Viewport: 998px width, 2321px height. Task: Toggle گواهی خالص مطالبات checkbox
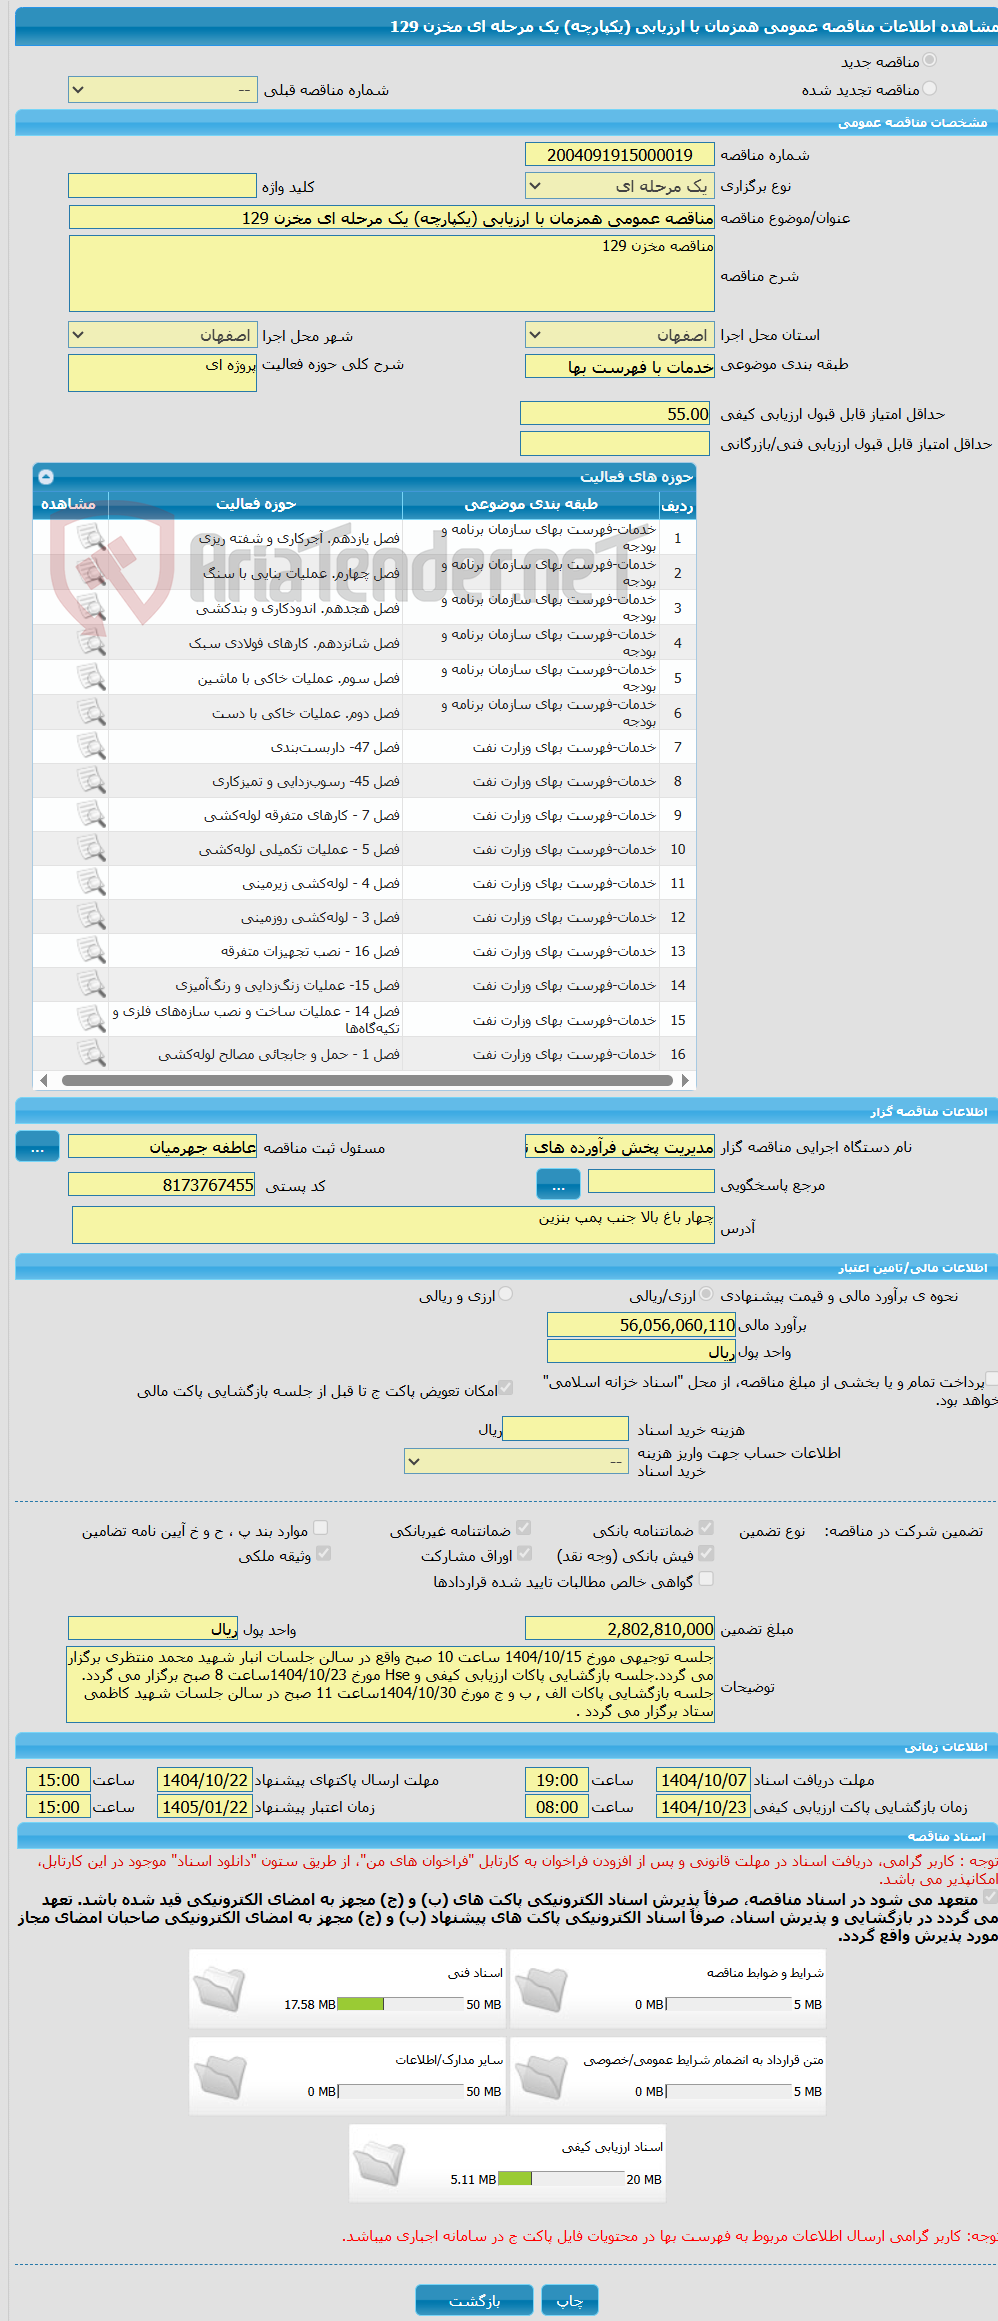click(x=706, y=1579)
